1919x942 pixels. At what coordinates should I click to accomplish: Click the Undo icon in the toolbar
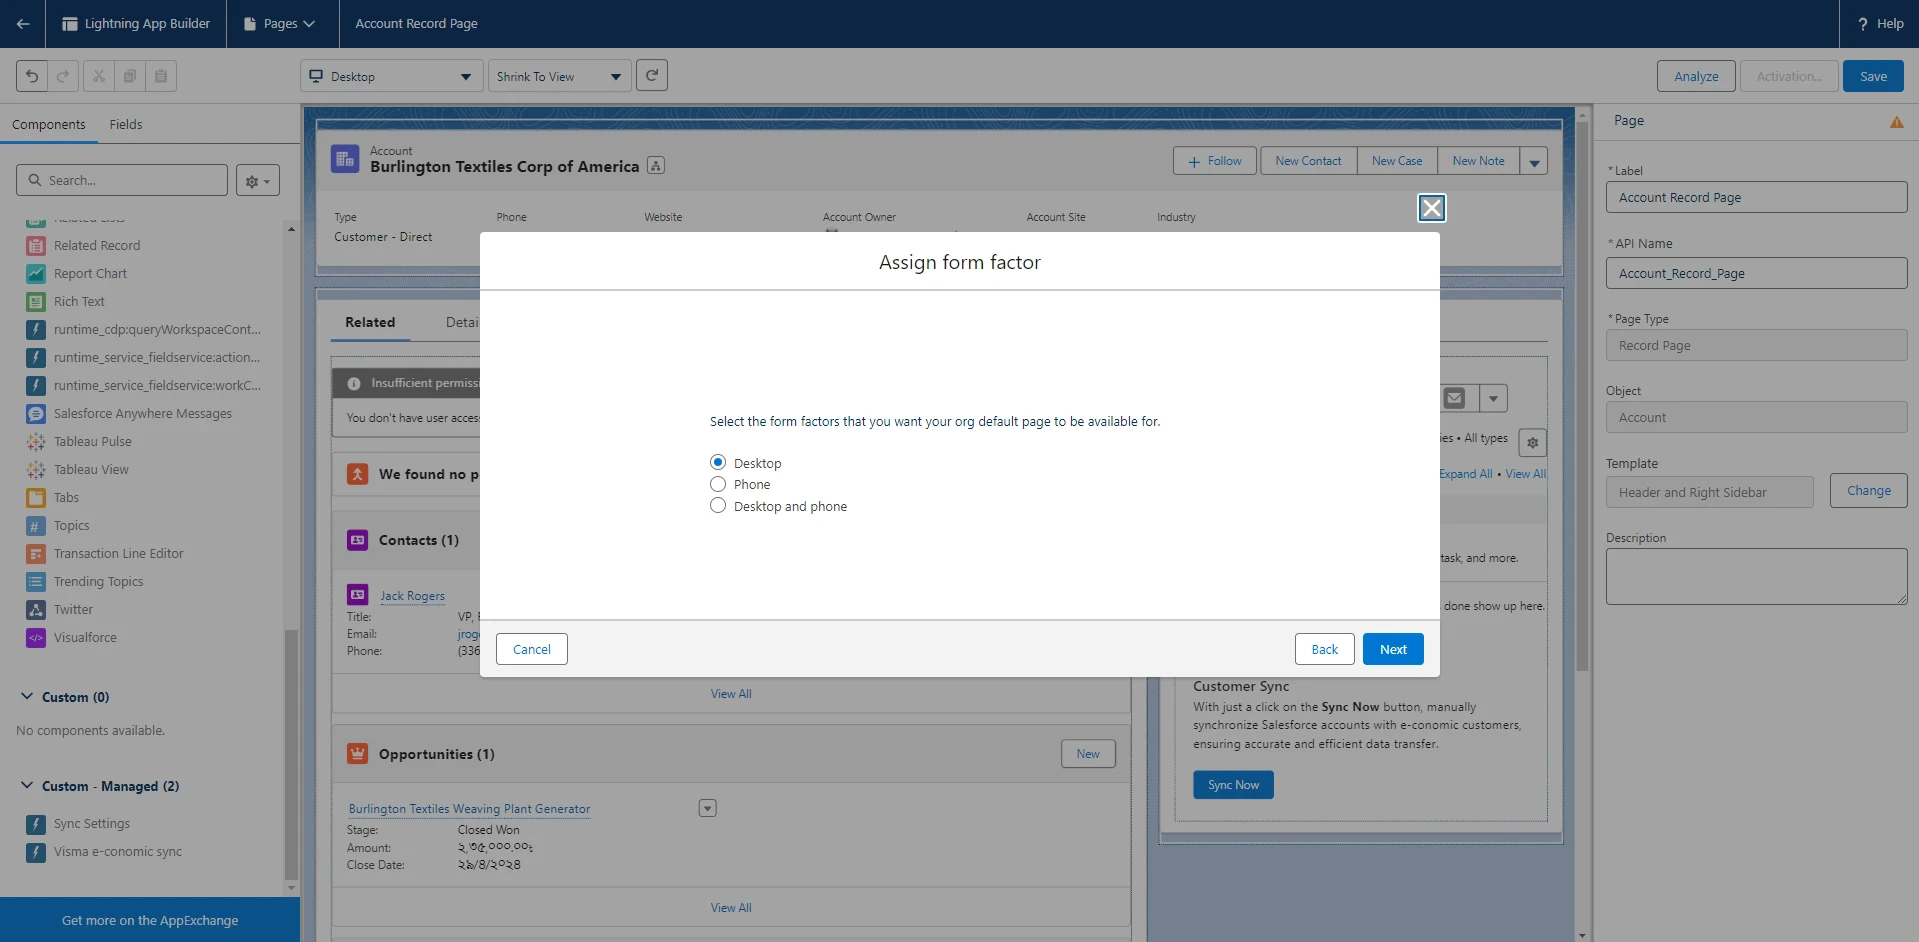pos(32,76)
